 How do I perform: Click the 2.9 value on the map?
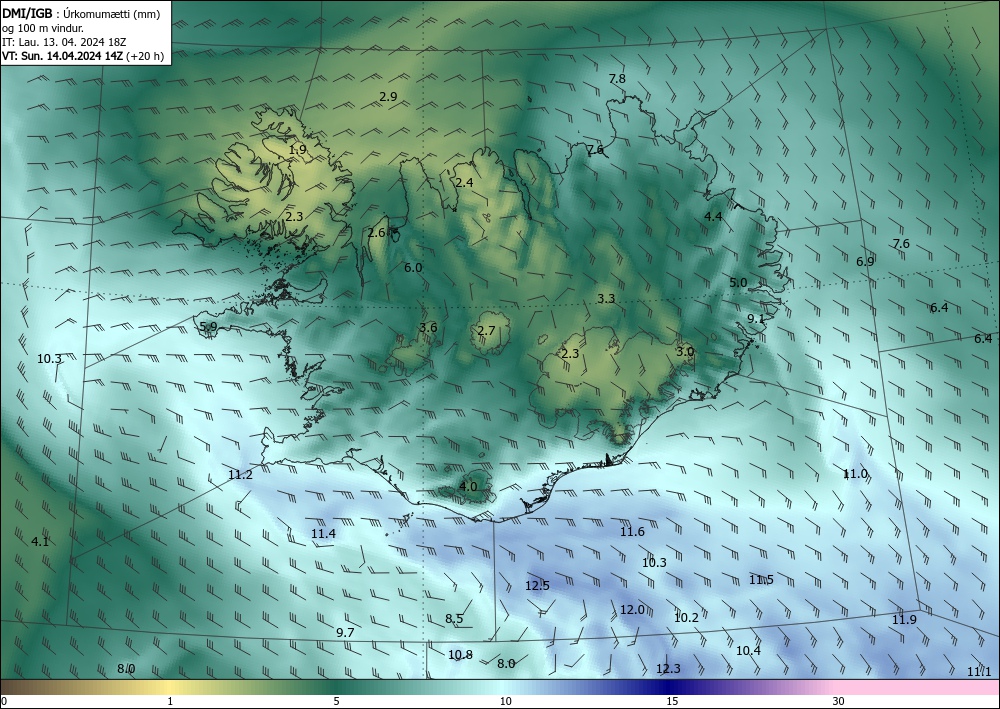[x=388, y=97]
